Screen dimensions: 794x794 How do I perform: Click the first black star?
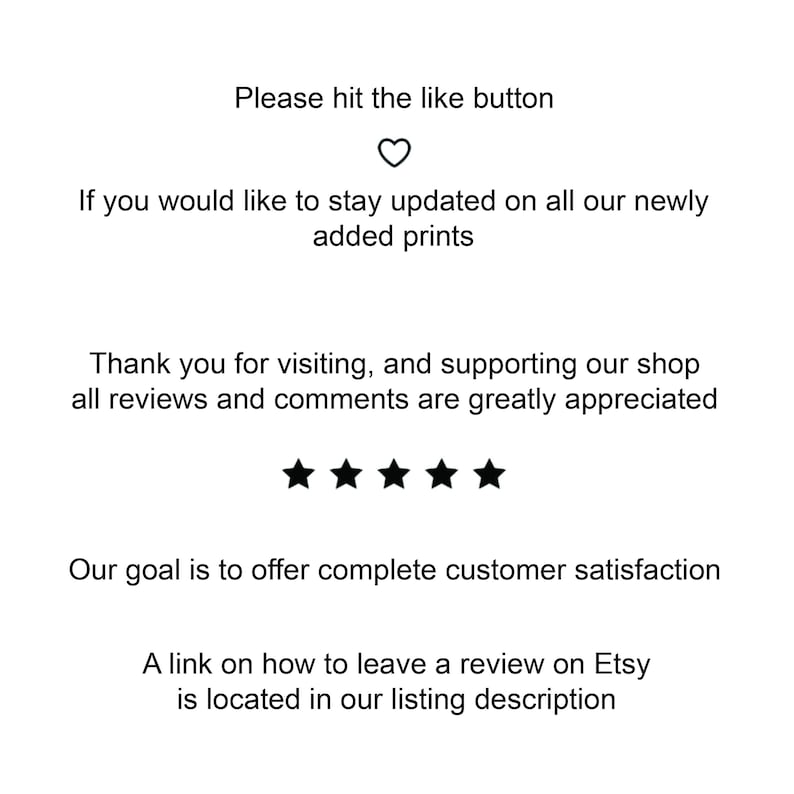pyautogui.click(x=299, y=474)
